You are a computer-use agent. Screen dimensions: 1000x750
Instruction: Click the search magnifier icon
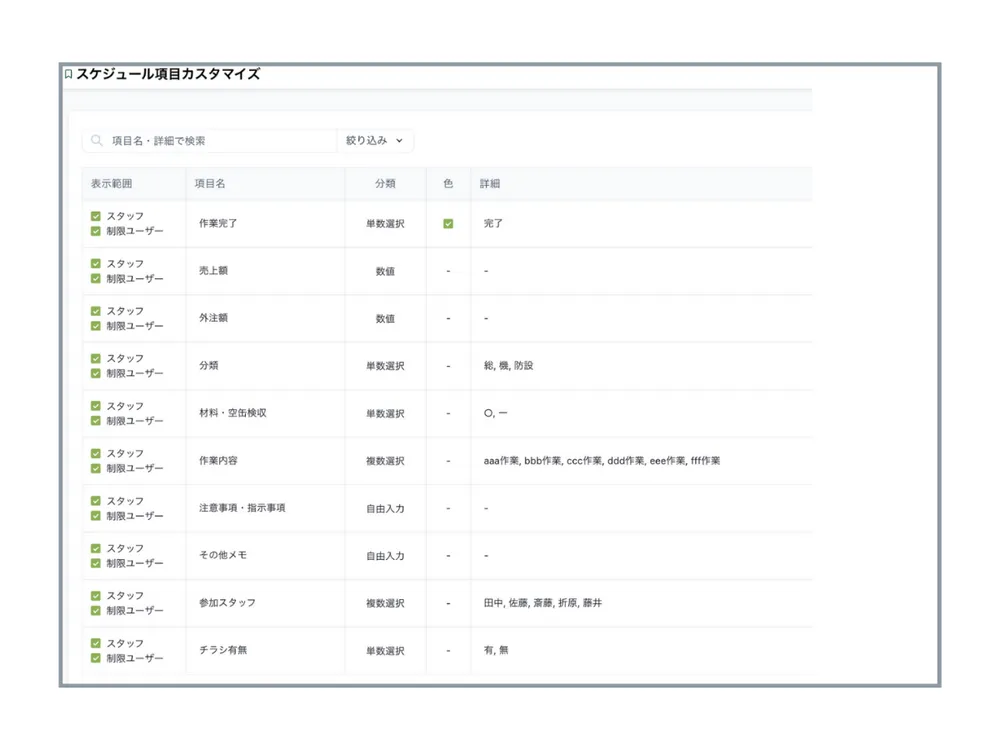[96, 140]
